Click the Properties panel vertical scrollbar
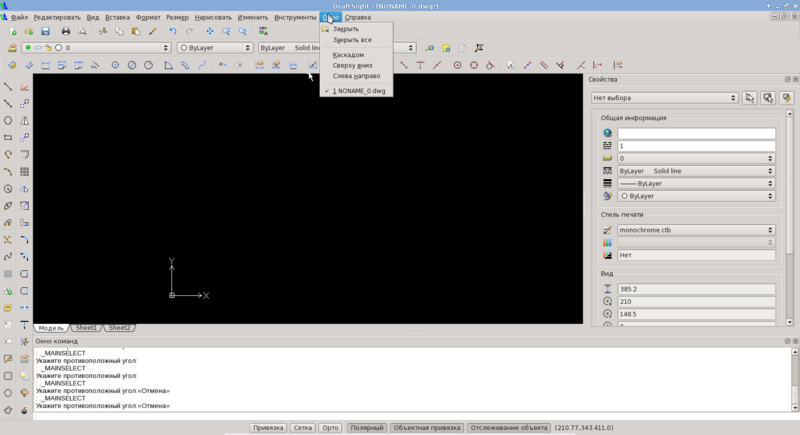 (x=790, y=218)
